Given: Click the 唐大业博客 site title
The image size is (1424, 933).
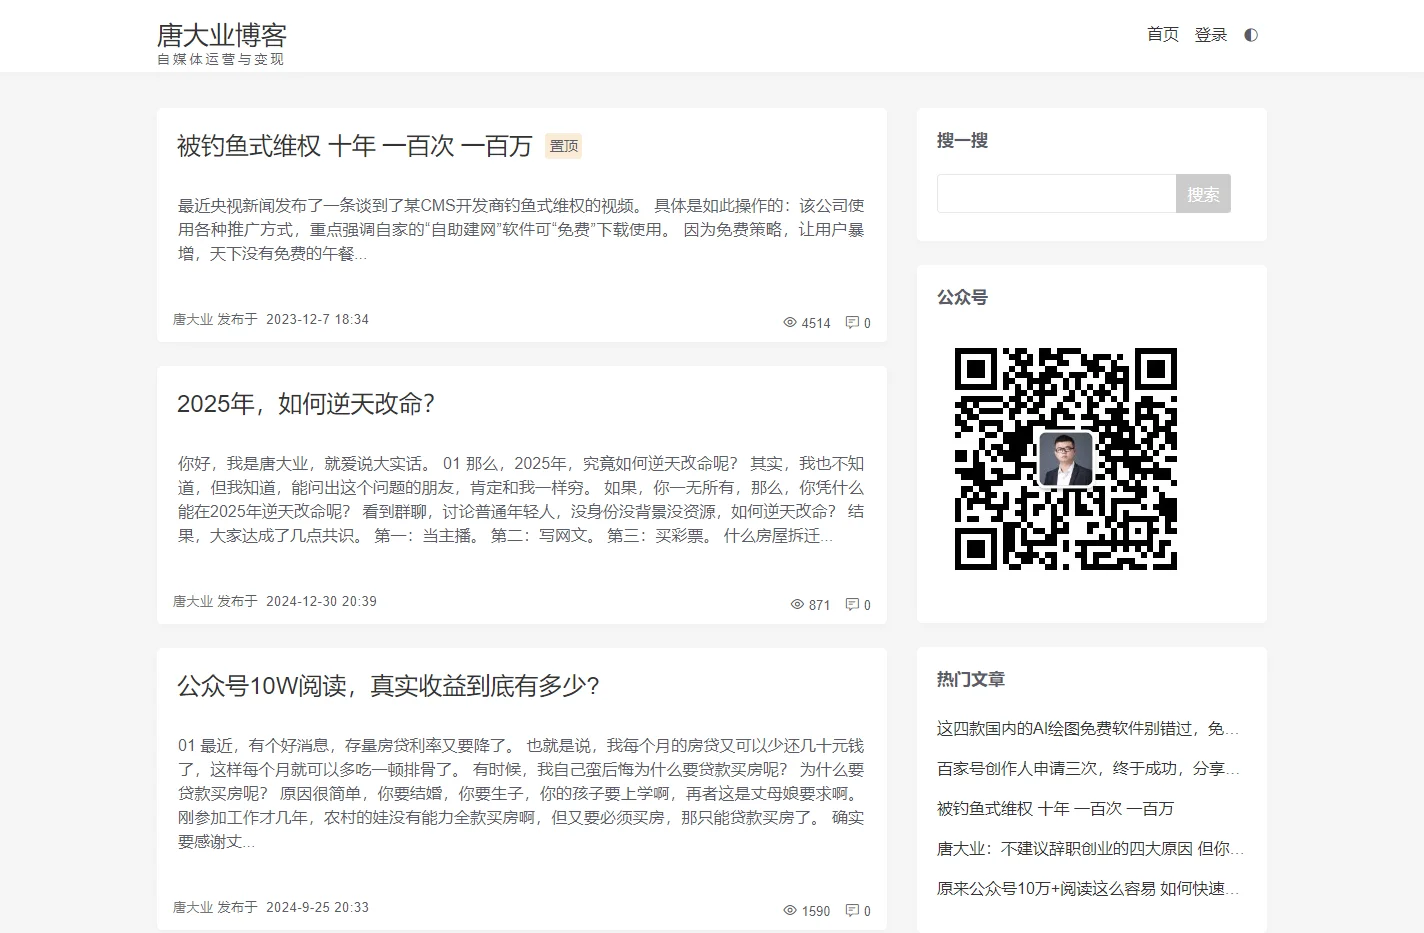Looking at the screenshot, I should 222,35.
